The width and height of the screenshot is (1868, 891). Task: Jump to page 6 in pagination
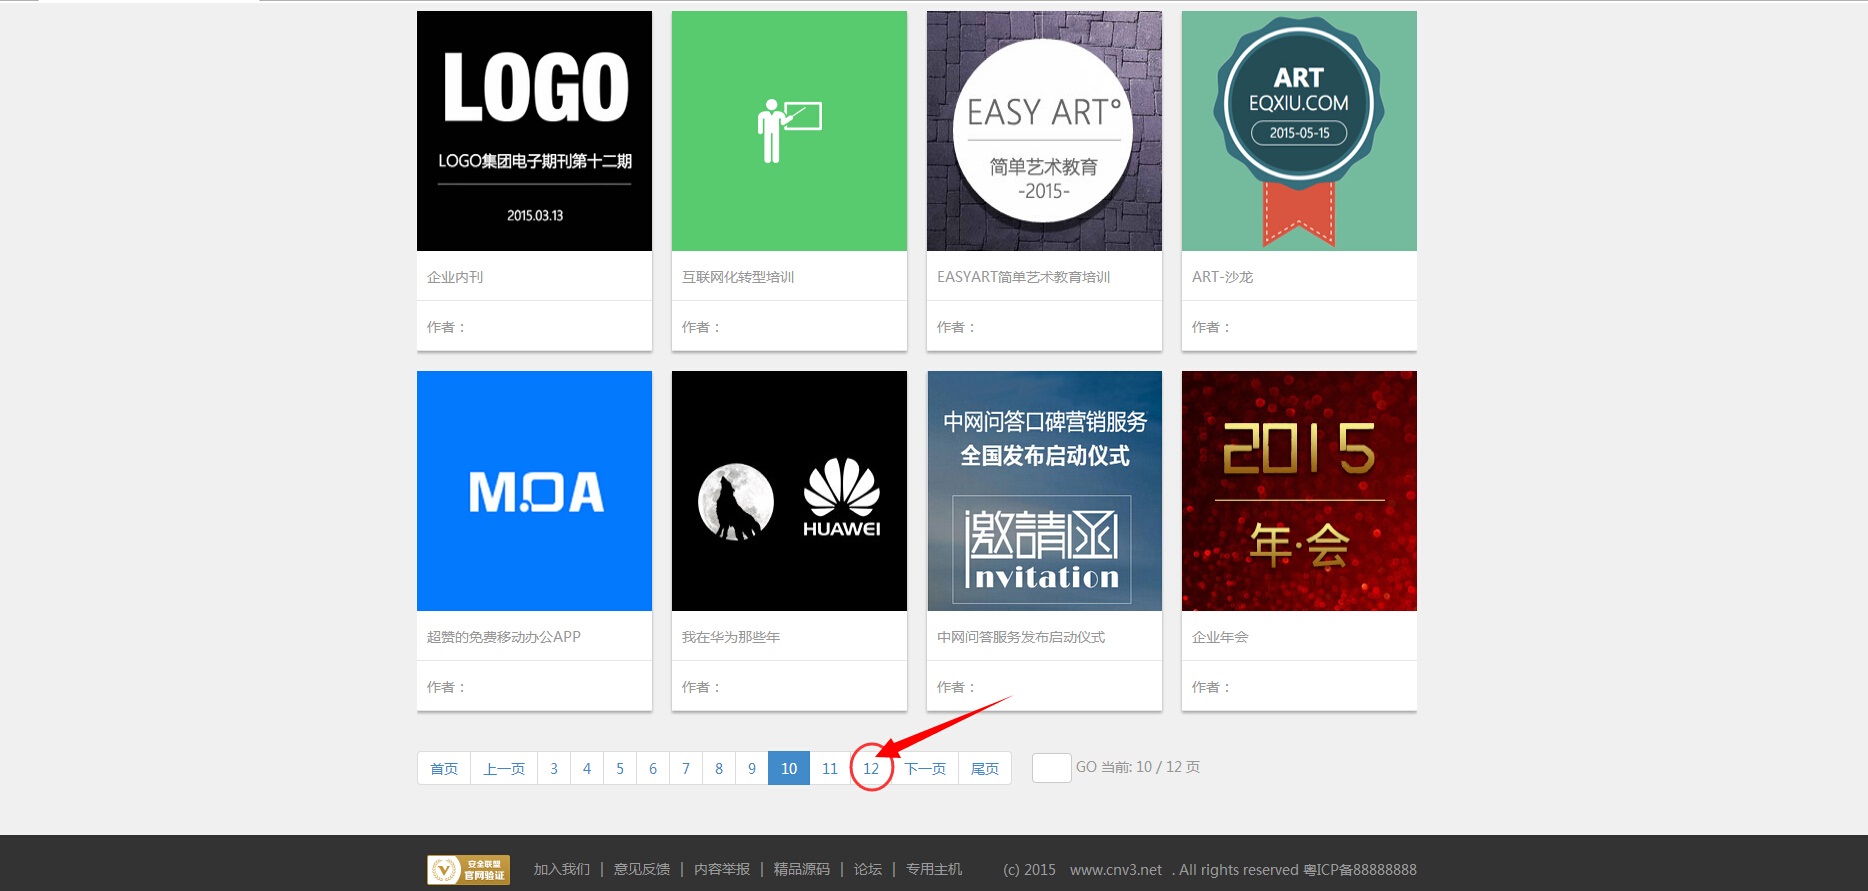coord(653,768)
